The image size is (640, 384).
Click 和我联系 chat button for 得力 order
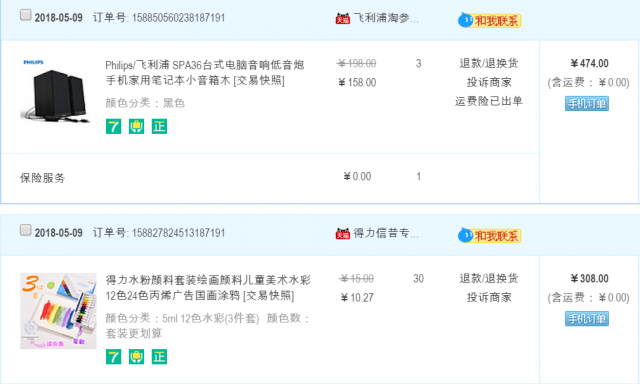point(489,235)
